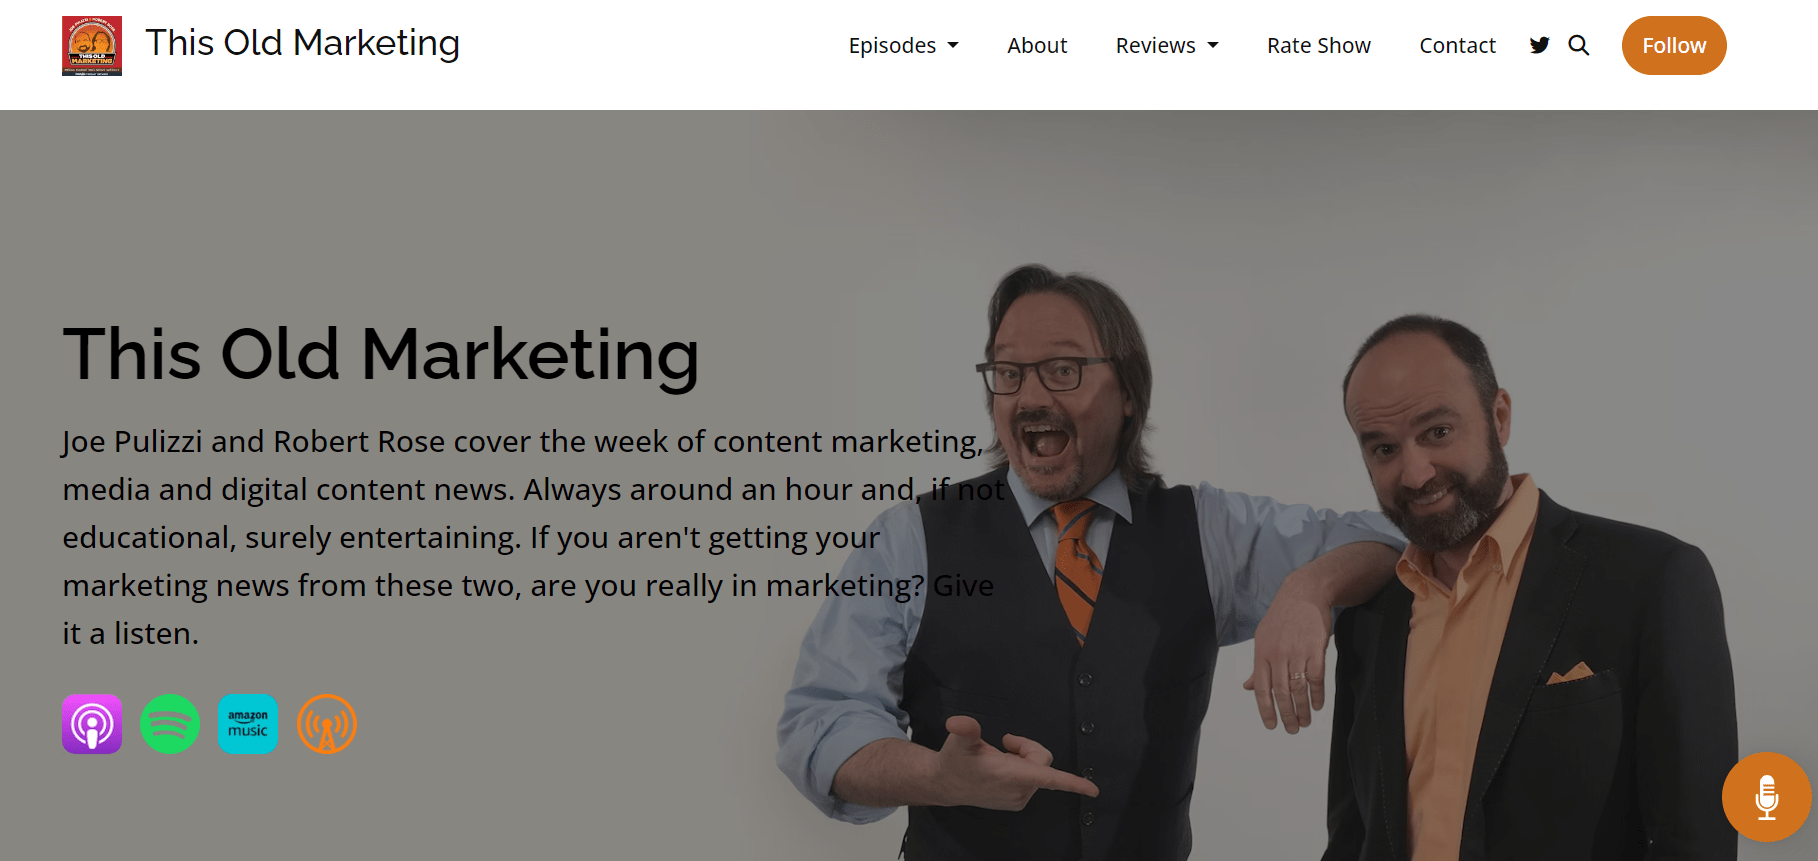This screenshot has height=861, width=1818.
Task: Open the Amazon Music icon link
Action: pyautogui.click(x=248, y=724)
